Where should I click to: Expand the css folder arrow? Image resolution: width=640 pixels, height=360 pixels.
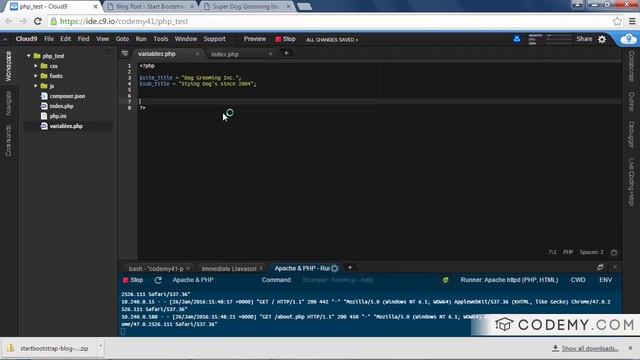[36, 66]
